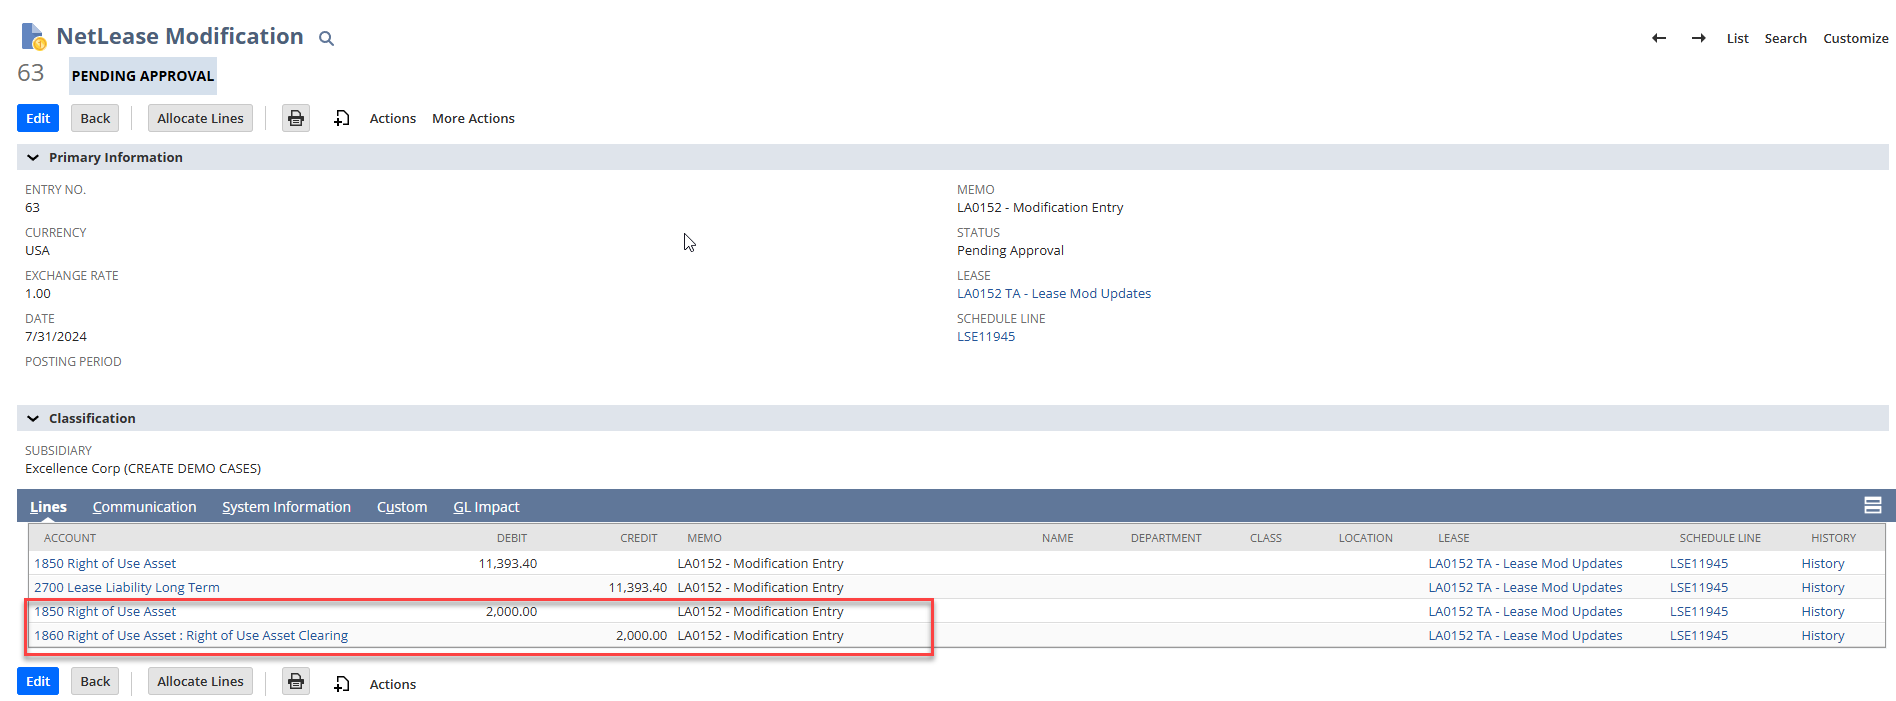The image size is (1896, 701).
Task: Open the search magnifier beside the title
Action: pos(326,38)
